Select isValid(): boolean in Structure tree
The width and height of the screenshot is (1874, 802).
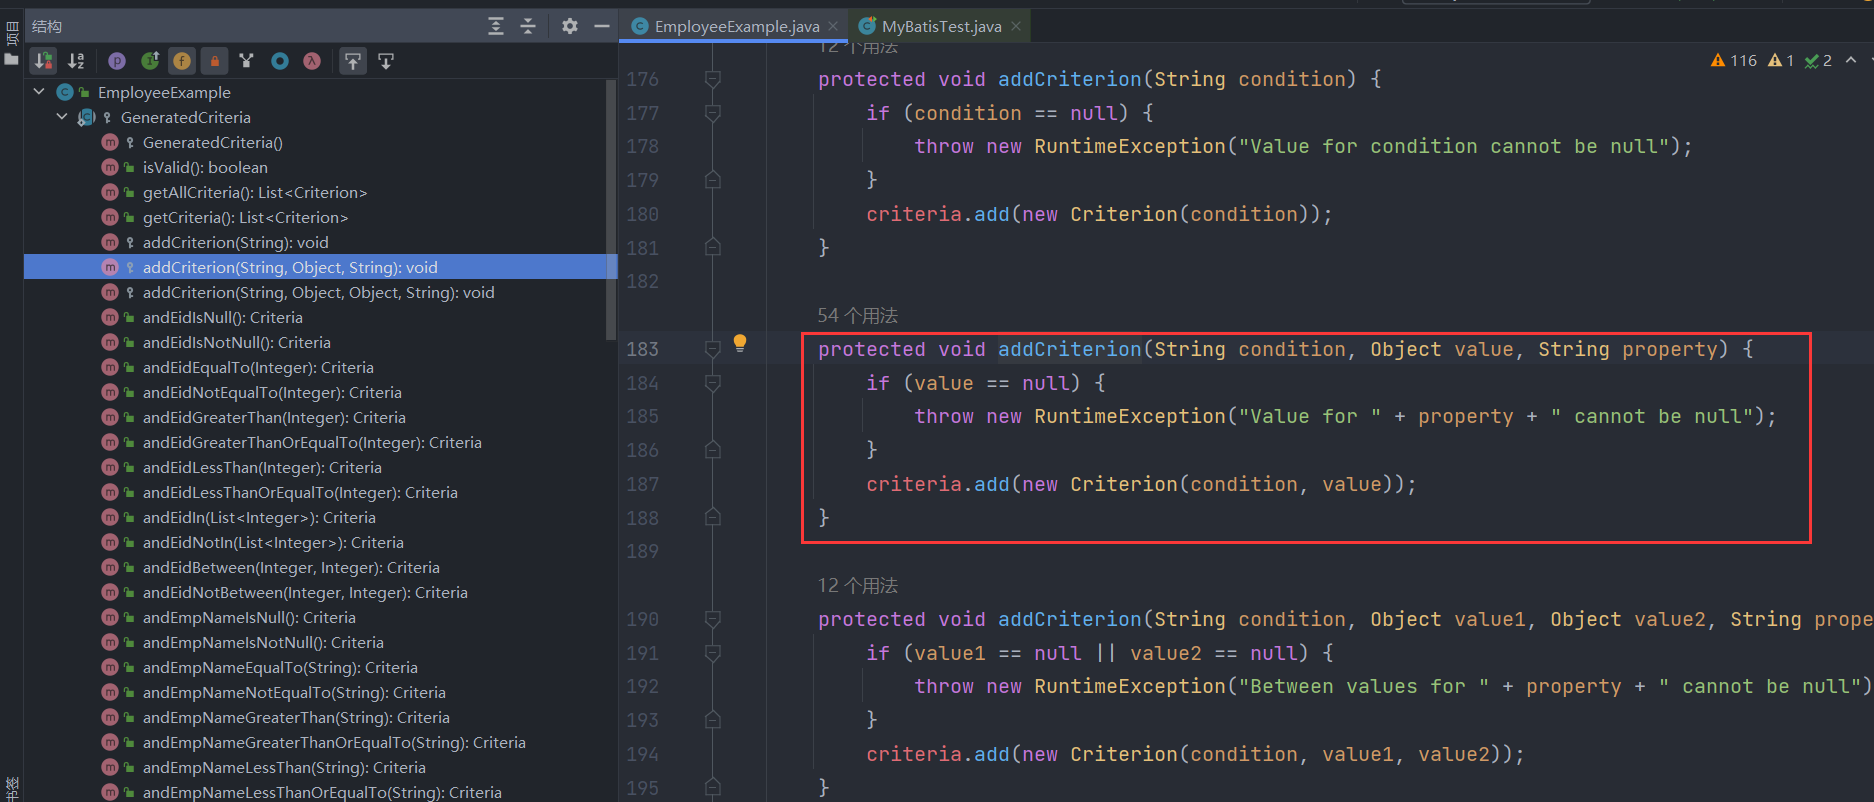pos(205,167)
